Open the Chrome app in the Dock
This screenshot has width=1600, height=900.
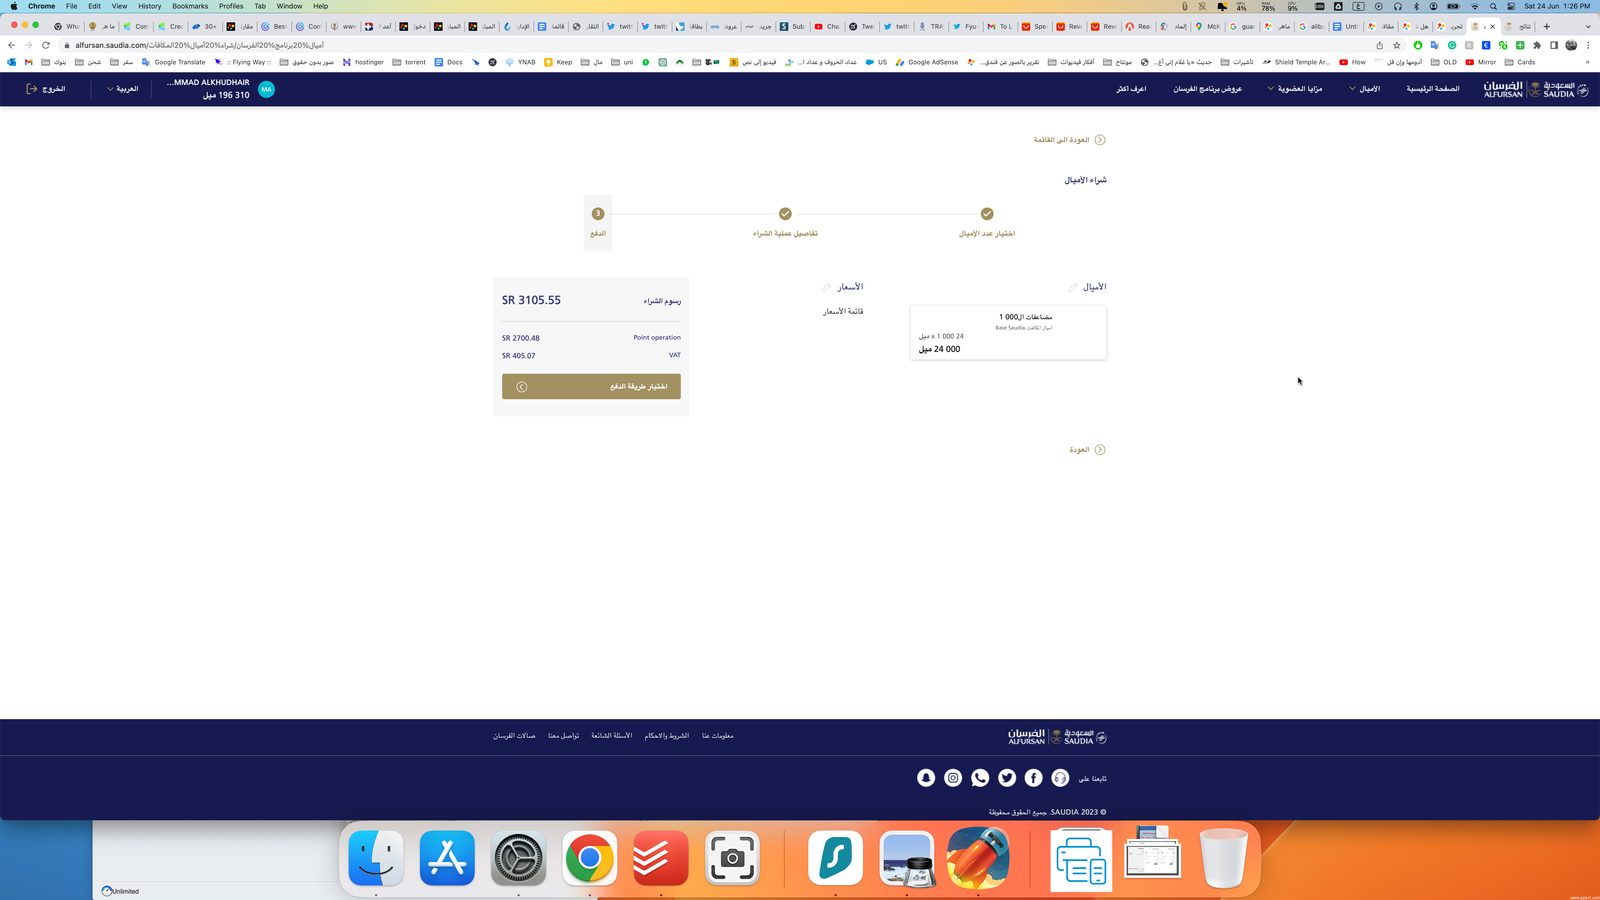[589, 858]
